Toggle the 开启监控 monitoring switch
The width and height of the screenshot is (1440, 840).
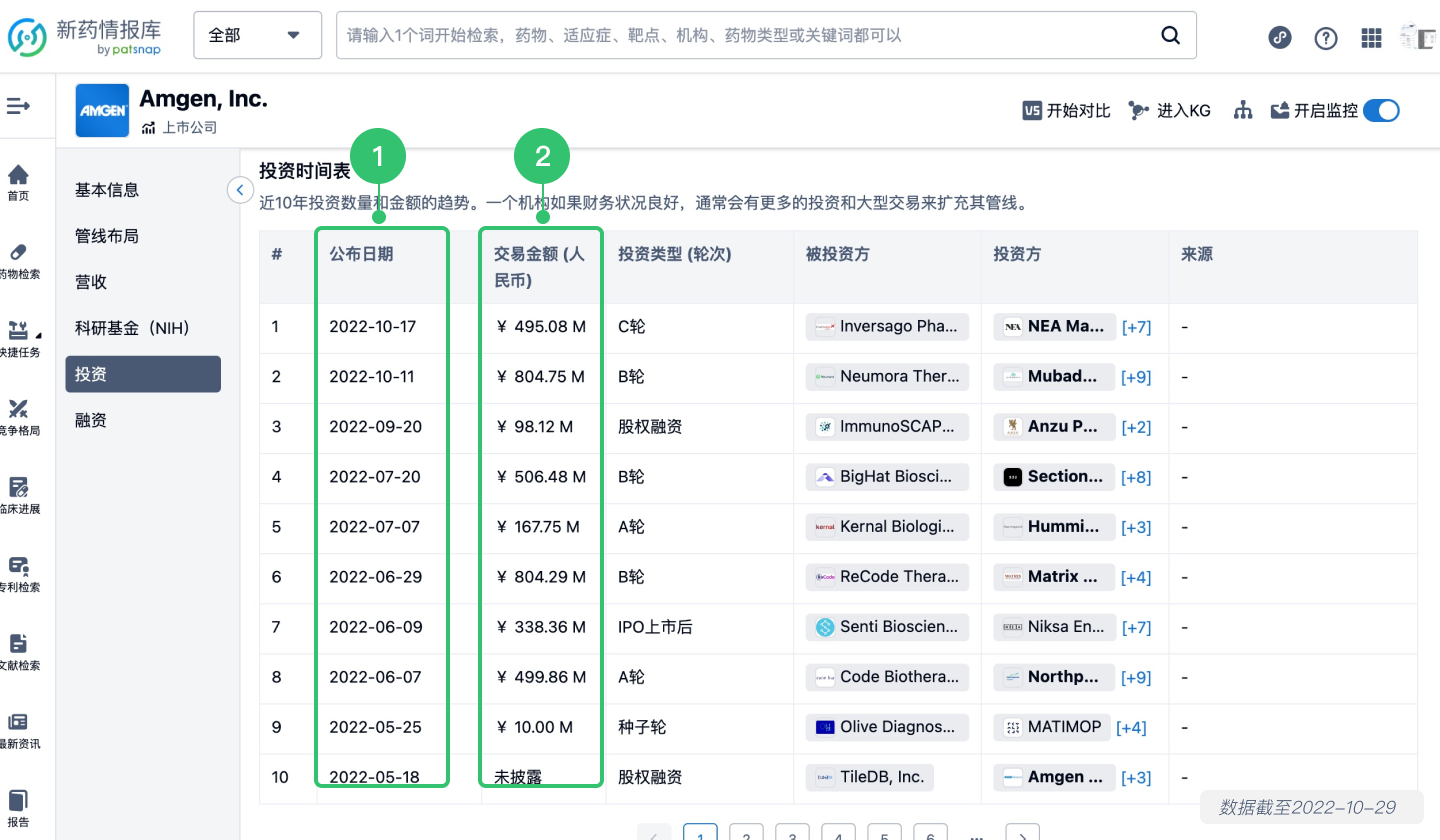pos(1381,110)
